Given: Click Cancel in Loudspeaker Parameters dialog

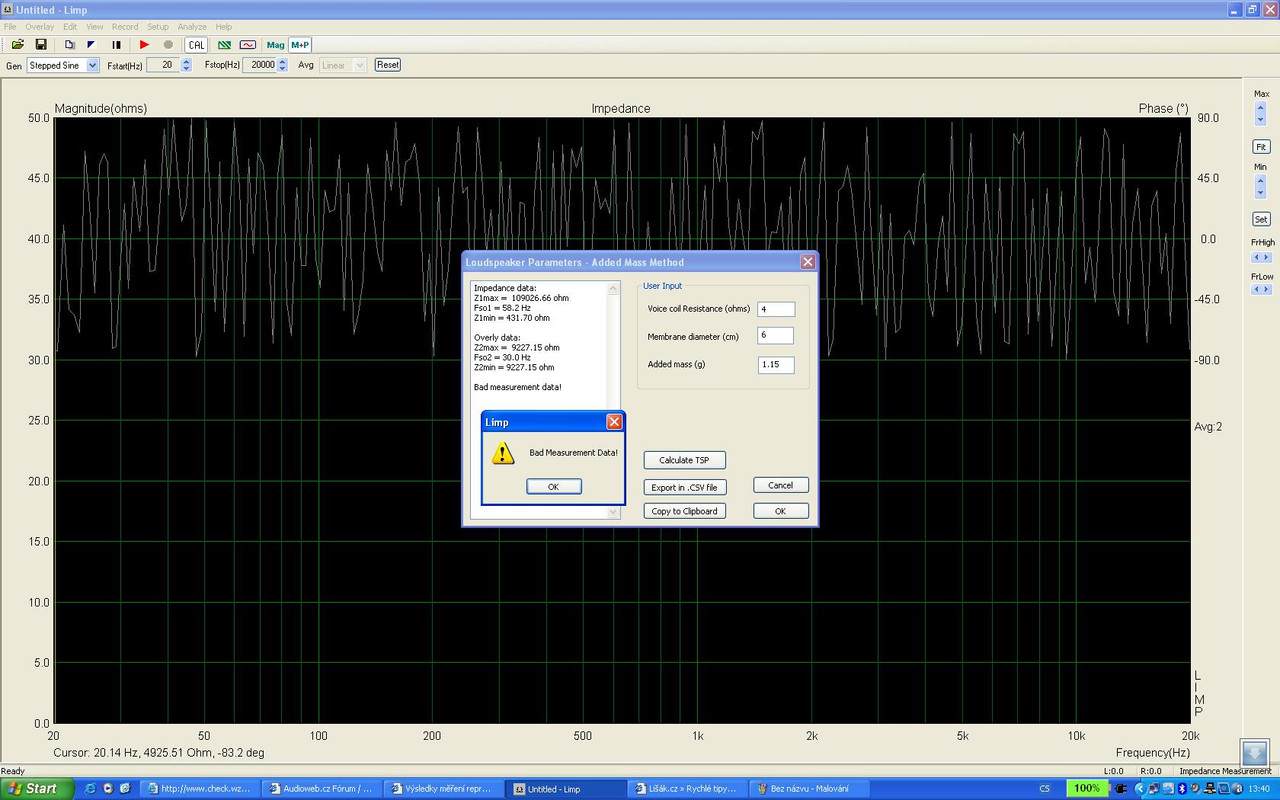Looking at the screenshot, I should [781, 485].
